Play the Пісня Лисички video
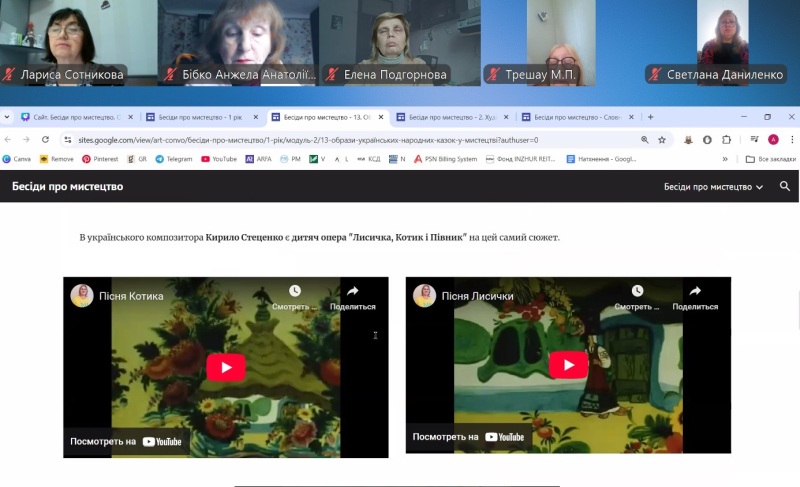This screenshot has width=800, height=487. click(568, 365)
